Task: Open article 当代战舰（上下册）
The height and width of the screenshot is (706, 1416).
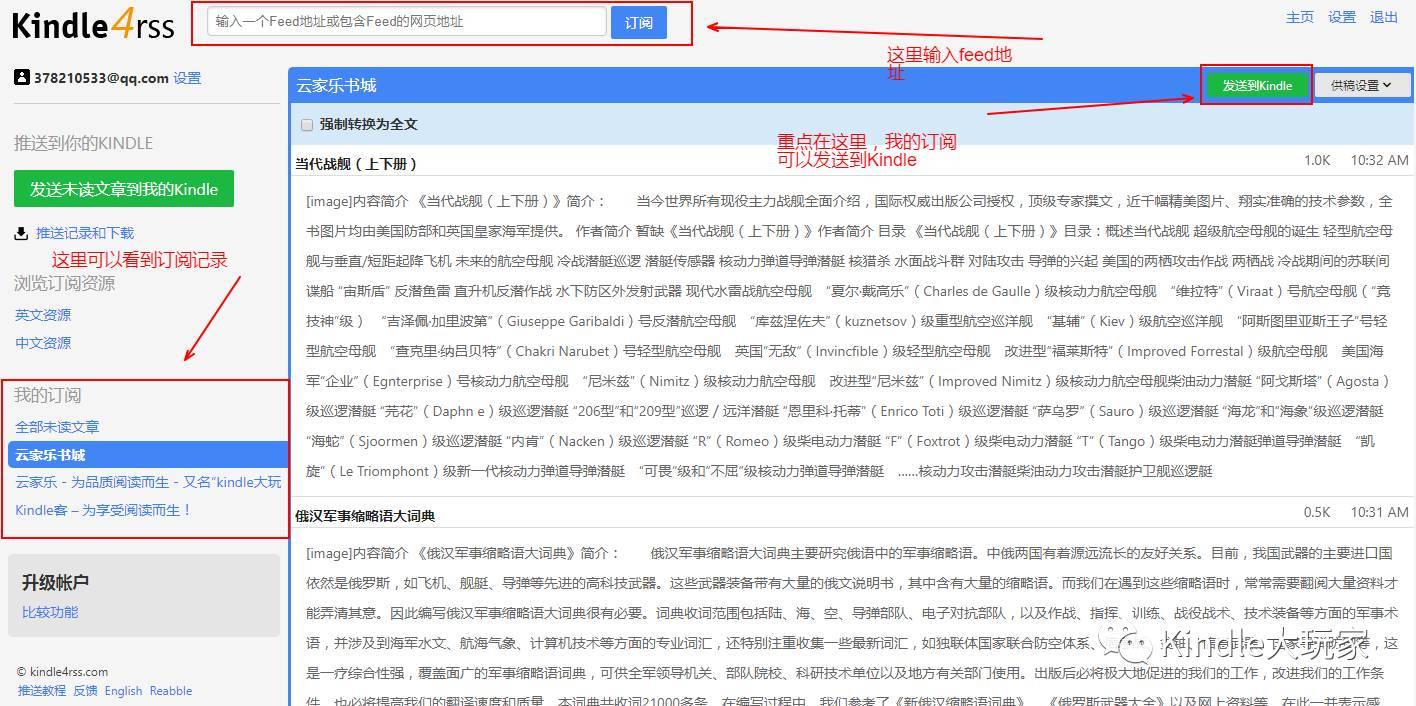Action: click(357, 164)
